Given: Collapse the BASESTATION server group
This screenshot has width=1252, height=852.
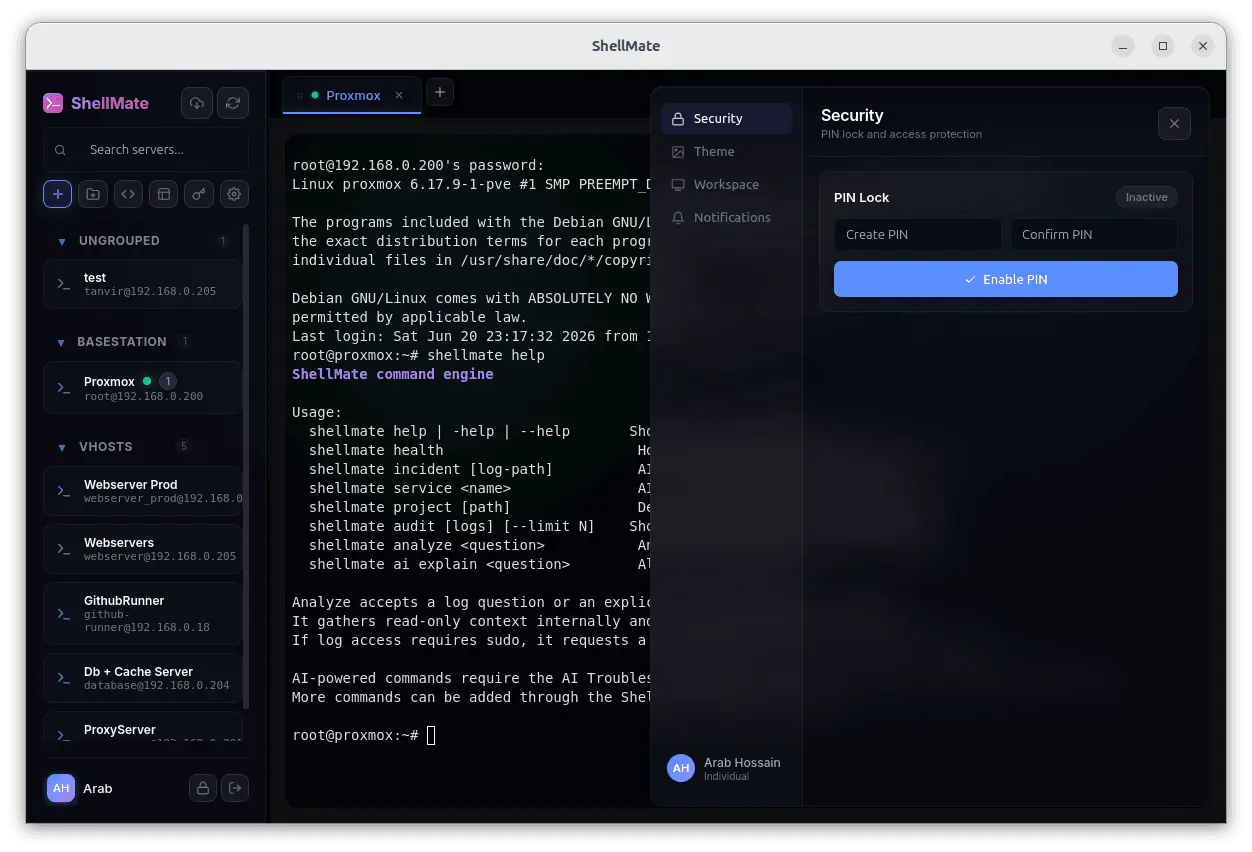Looking at the screenshot, I should tap(62, 342).
